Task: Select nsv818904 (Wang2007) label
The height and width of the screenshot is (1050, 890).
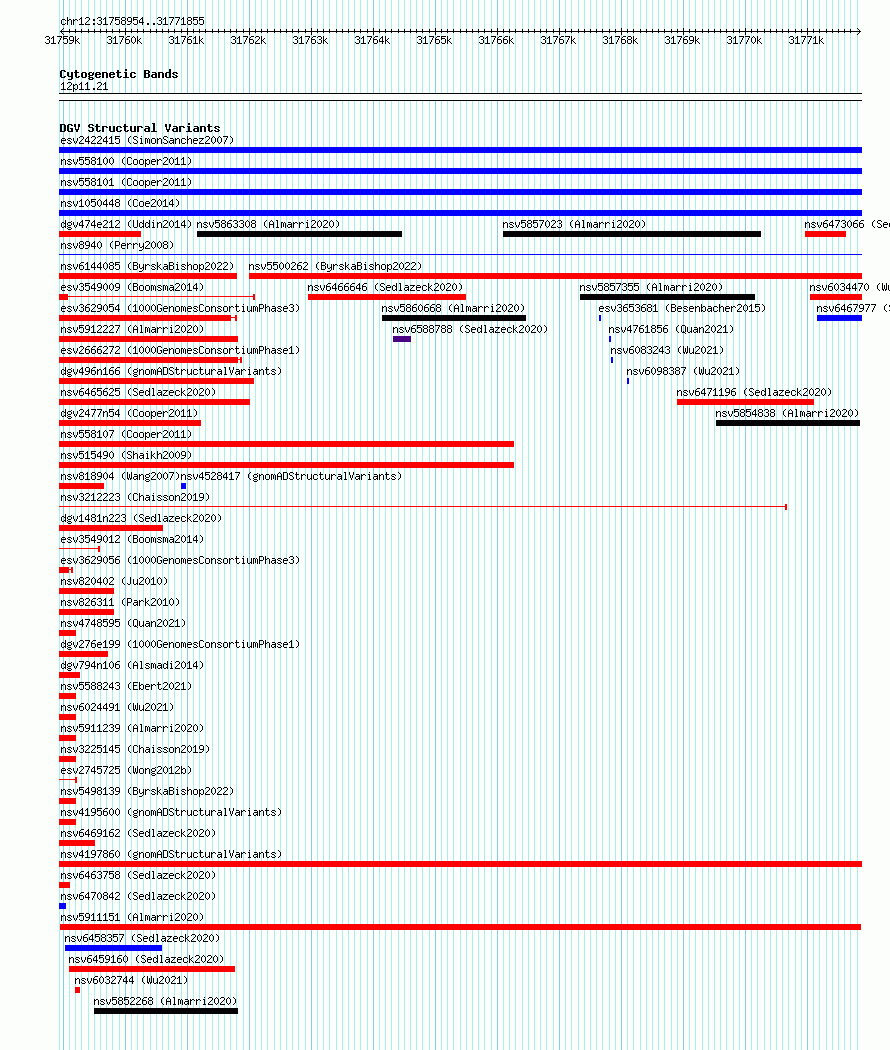Action: coord(120,476)
